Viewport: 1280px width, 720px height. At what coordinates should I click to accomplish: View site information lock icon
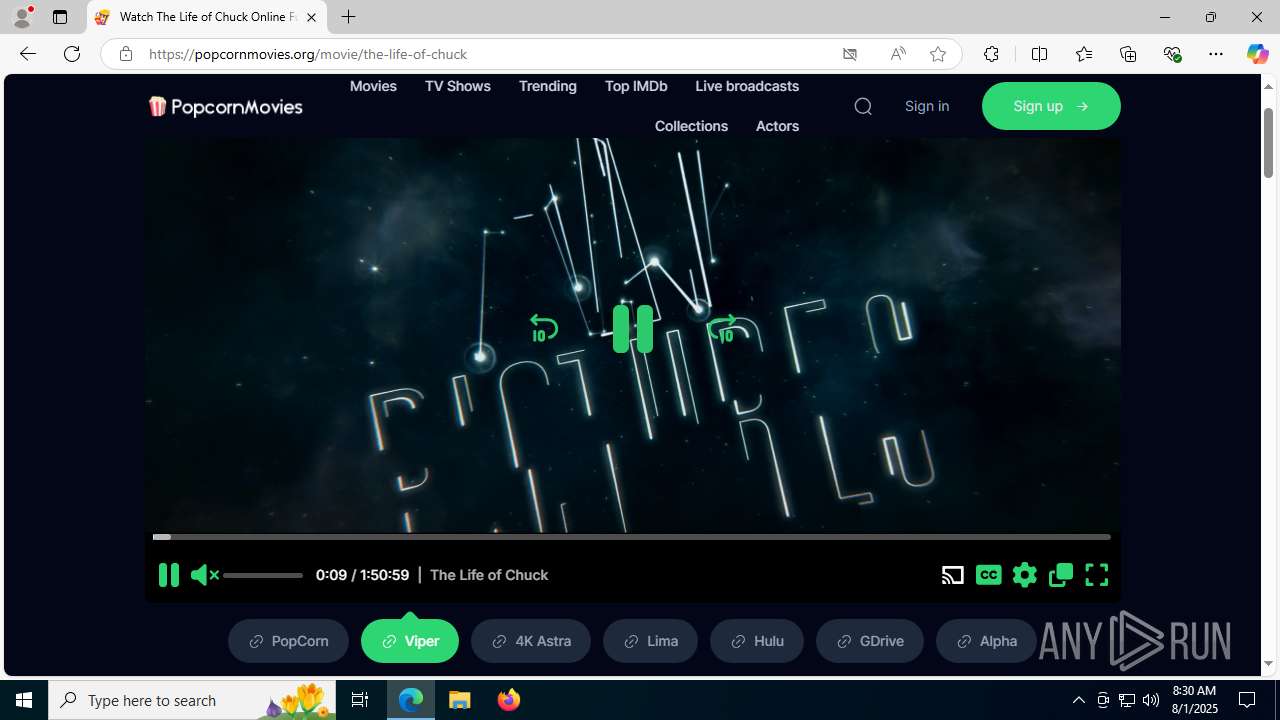click(x=125, y=54)
